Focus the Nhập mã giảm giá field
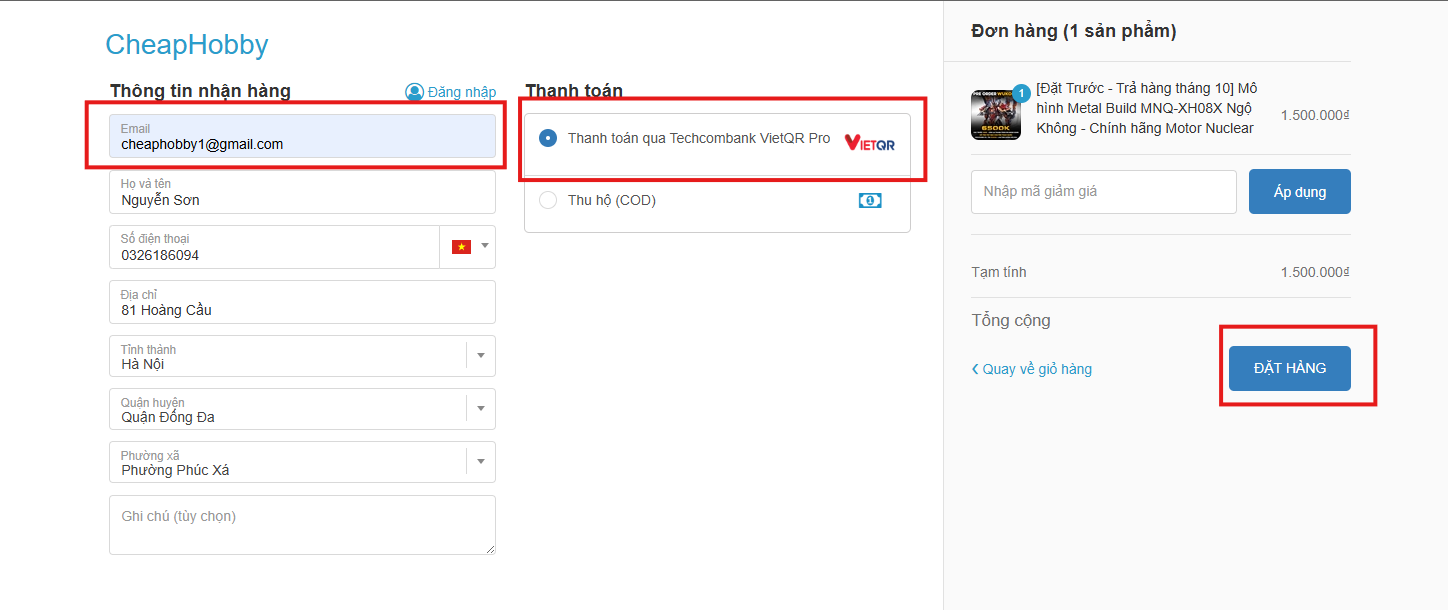The image size is (1448, 610). pyautogui.click(x=1103, y=192)
